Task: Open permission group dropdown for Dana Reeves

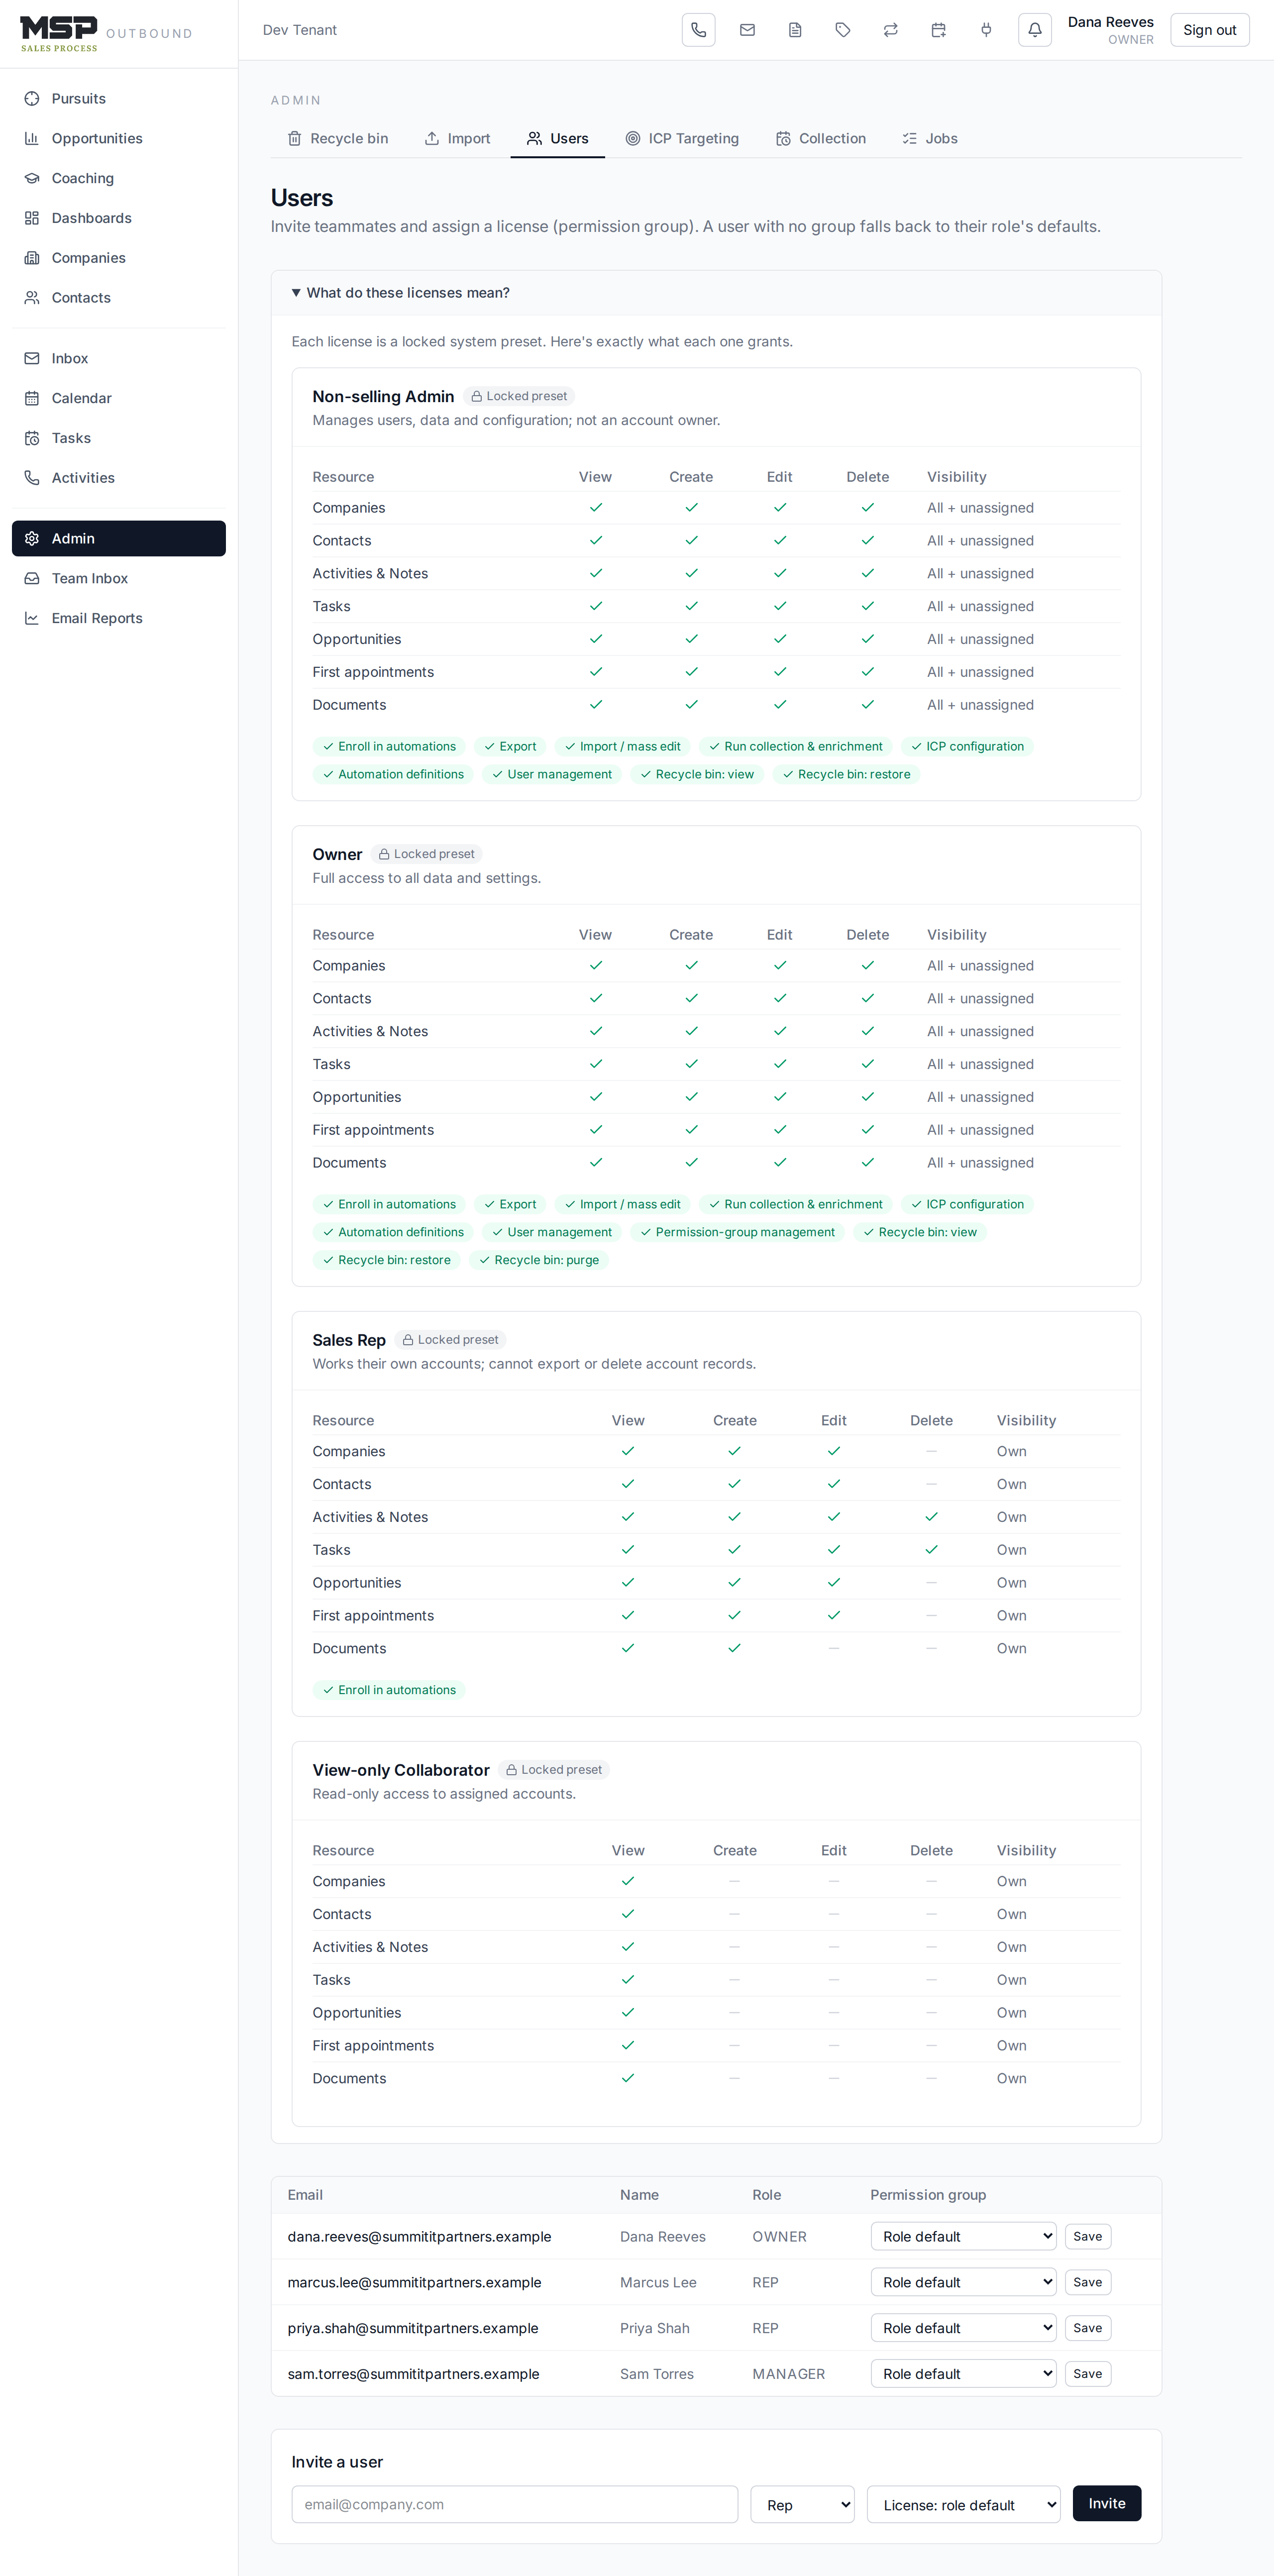Action: [x=963, y=2236]
